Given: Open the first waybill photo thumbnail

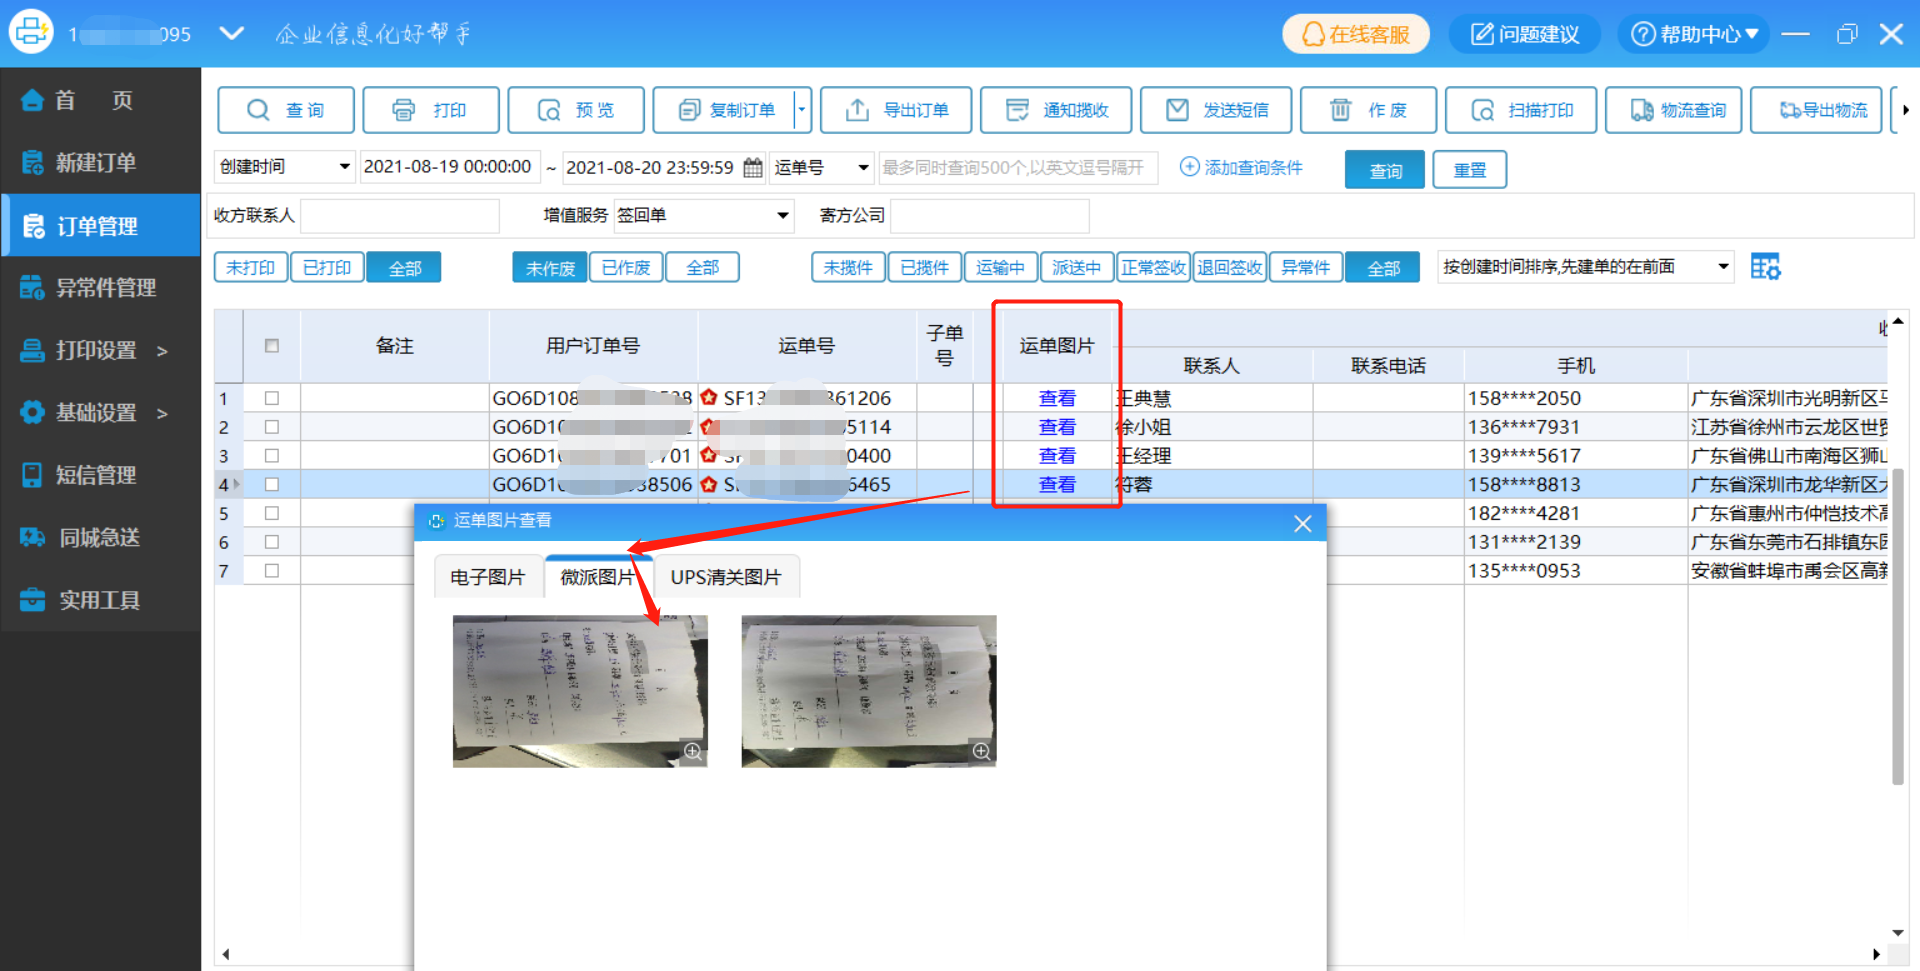Looking at the screenshot, I should pyautogui.click(x=580, y=691).
